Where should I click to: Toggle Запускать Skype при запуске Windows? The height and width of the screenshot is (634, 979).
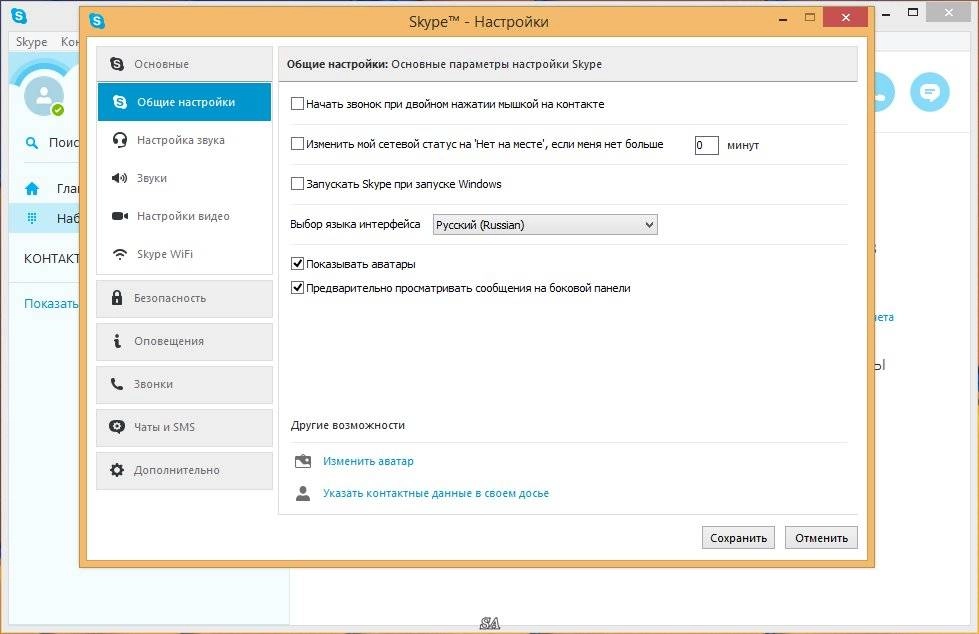click(297, 184)
